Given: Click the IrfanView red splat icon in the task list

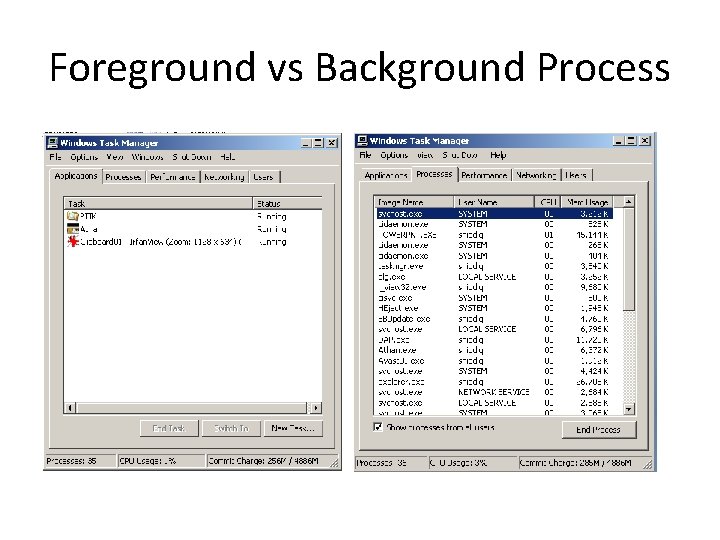Looking at the screenshot, I should [73, 242].
